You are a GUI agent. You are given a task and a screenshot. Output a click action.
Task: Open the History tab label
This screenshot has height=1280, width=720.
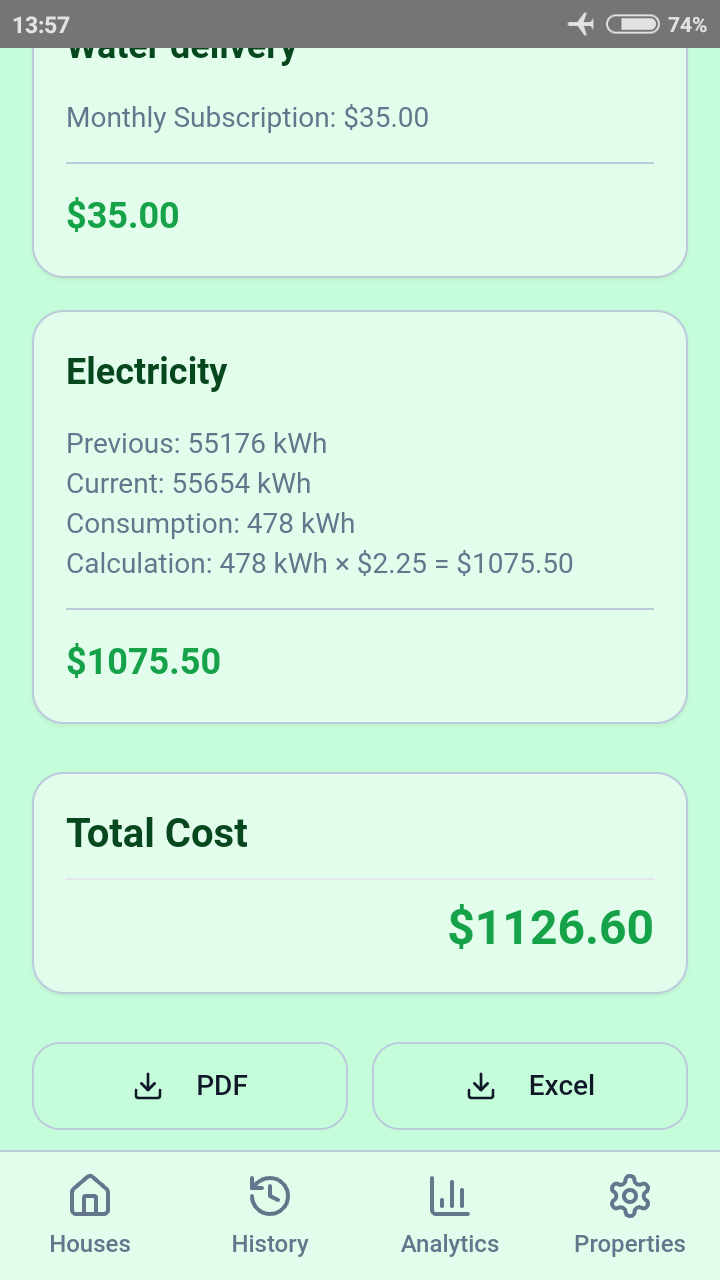click(x=270, y=1244)
